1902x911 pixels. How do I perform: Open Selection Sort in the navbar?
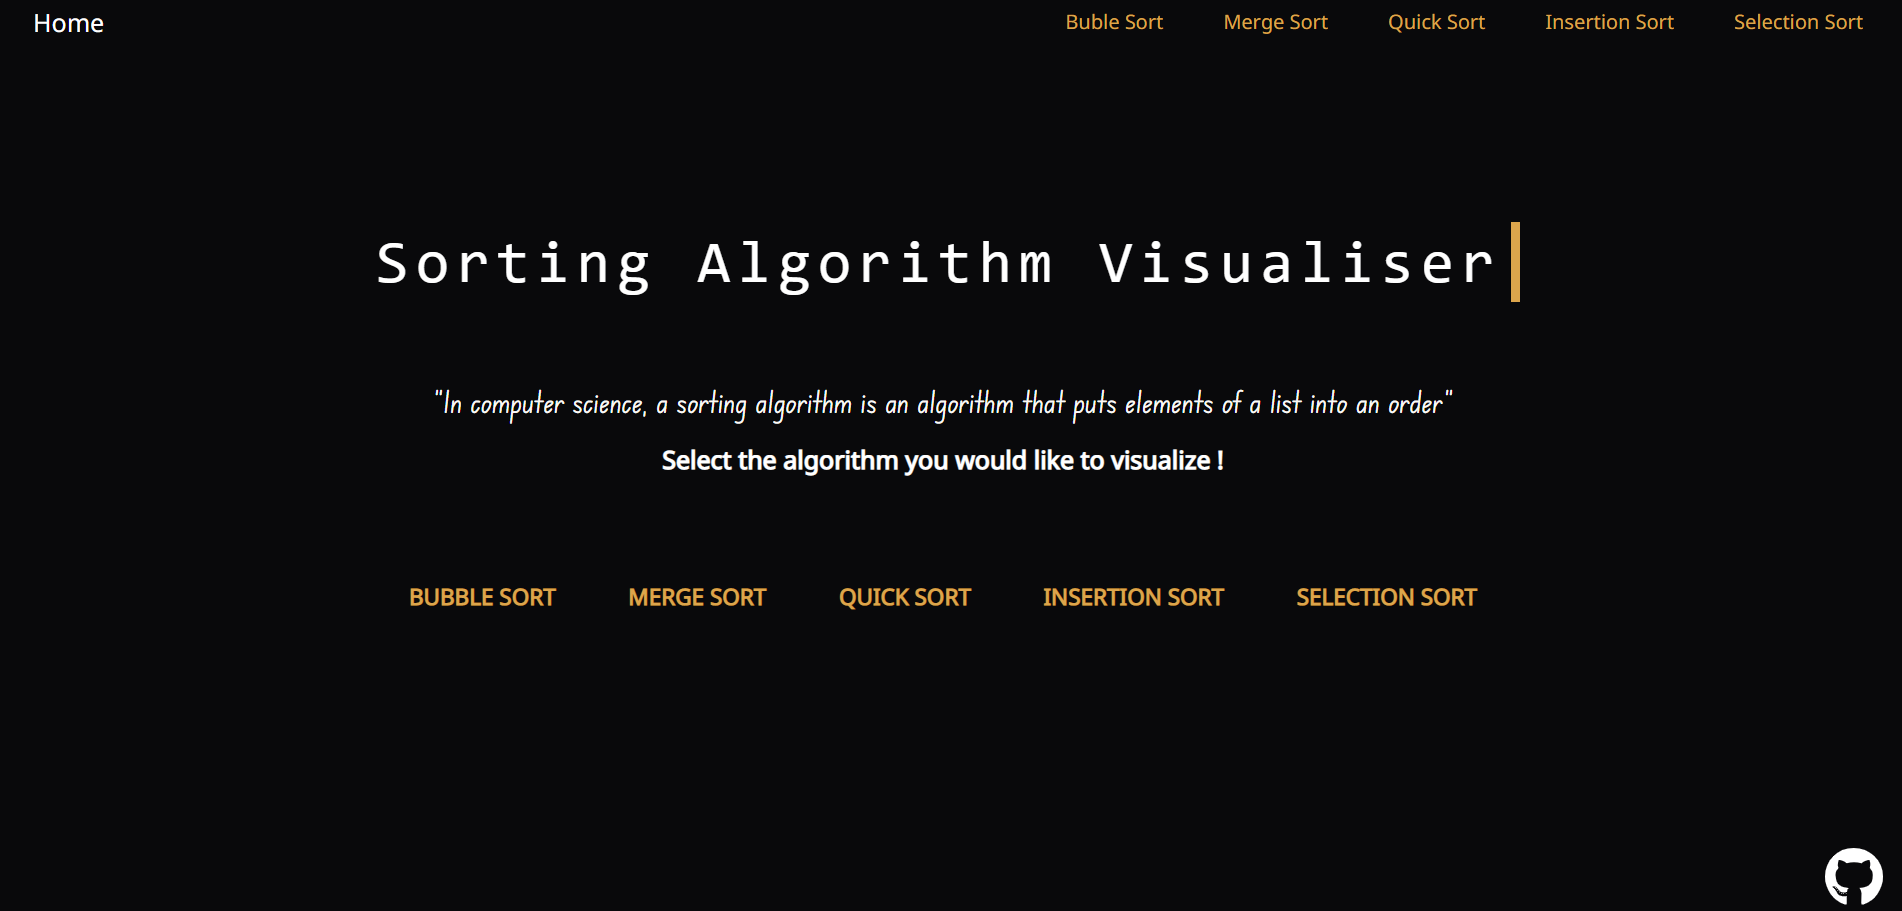coord(1798,22)
